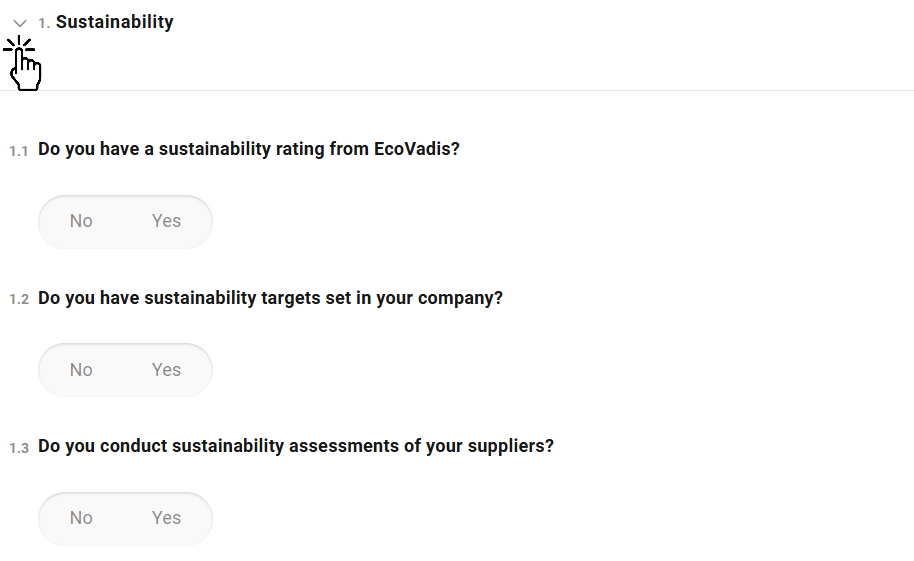Answer No to supplier sustainability assessments
Image resolution: width=914 pixels, height=561 pixels.
81,518
